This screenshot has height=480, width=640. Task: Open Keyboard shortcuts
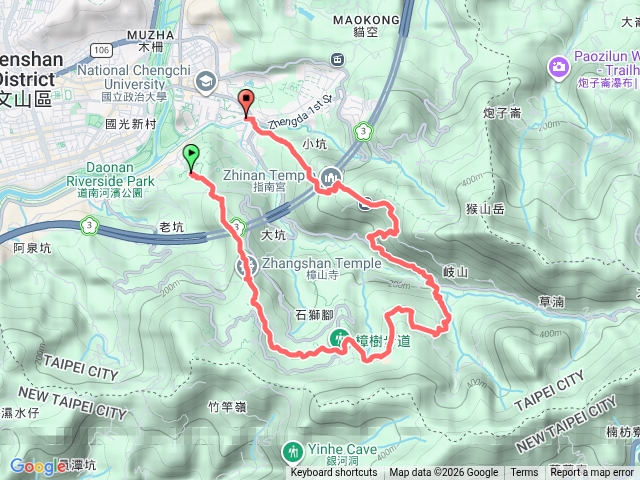point(334,473)
